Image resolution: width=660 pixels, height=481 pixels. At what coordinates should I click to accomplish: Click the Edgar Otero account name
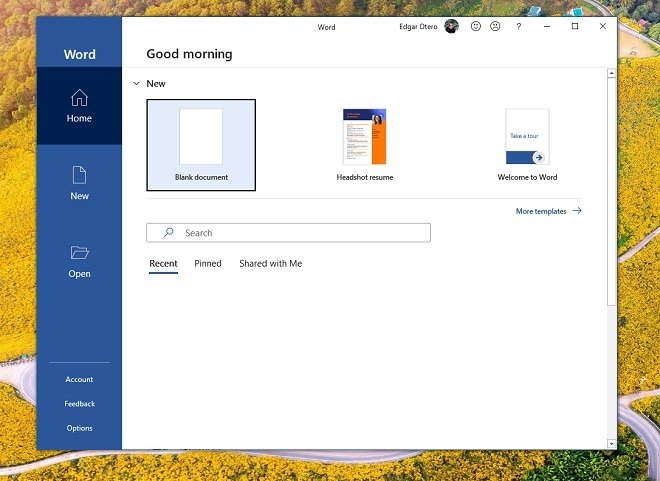point(418,27)
